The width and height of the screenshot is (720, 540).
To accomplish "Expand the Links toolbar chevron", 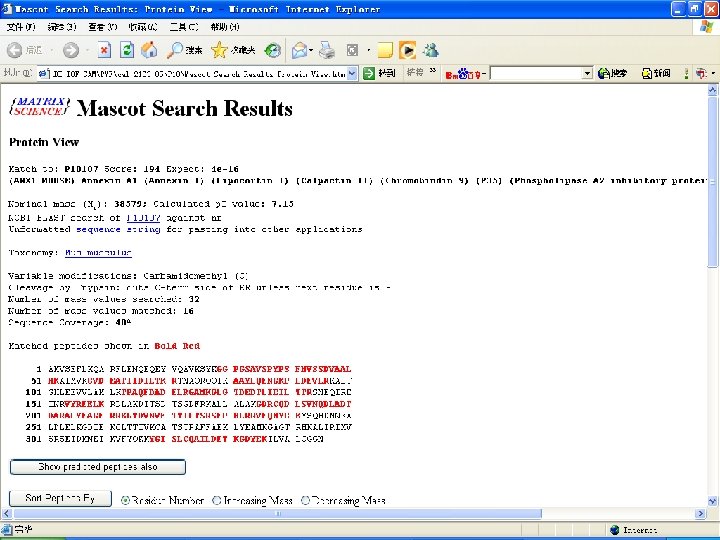I will click(x=433, y=71).
